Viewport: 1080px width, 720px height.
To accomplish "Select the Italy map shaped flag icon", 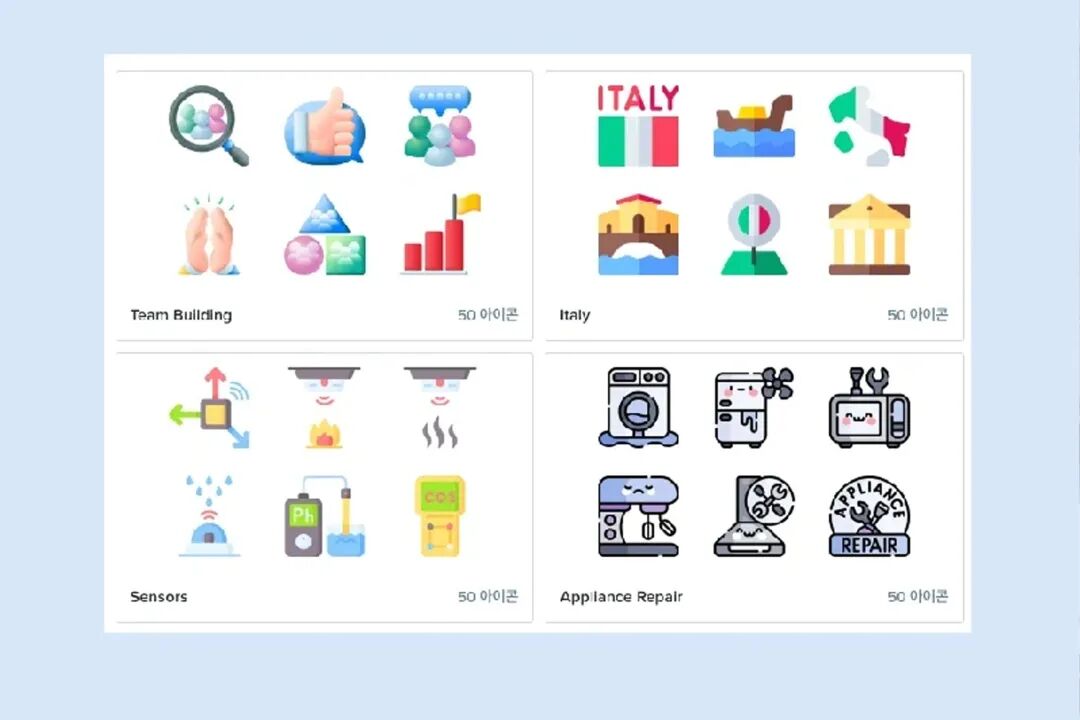I will [869, 126].
